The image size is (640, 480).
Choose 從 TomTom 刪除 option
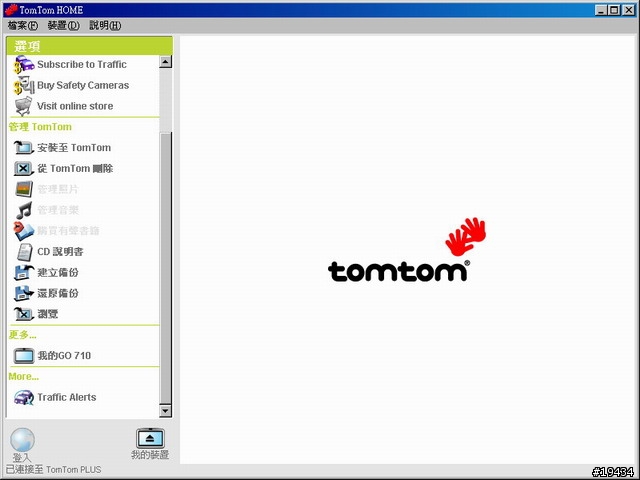tap(75, 169)
